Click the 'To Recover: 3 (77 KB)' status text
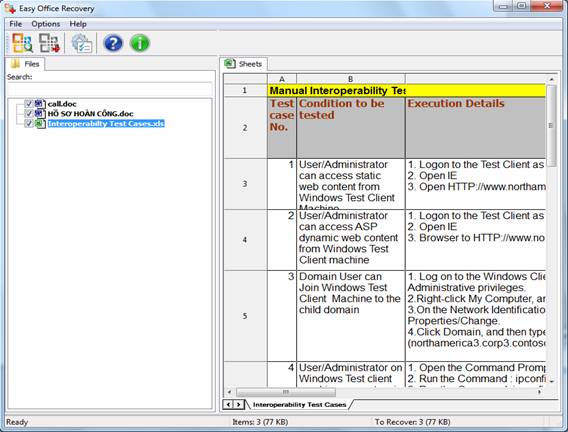 point(413,422)
